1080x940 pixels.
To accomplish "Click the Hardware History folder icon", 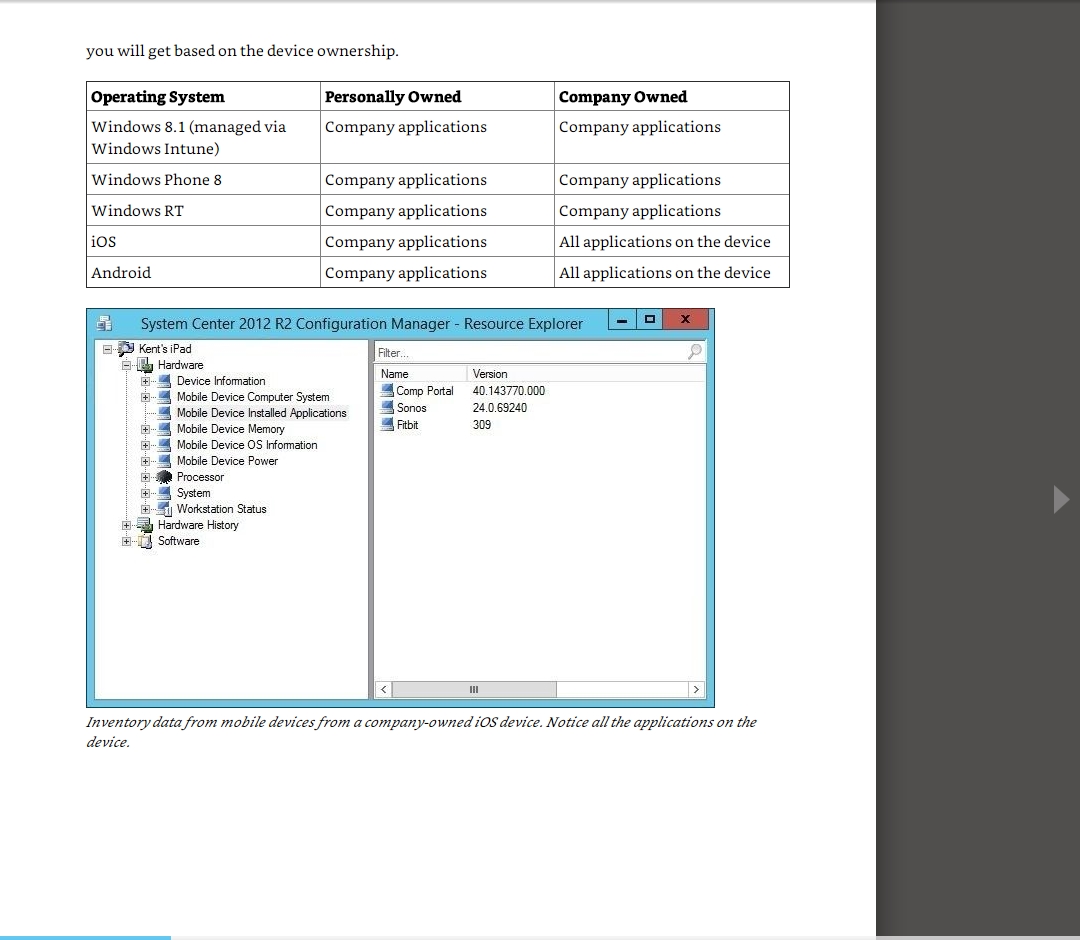I will coord(147,525).
